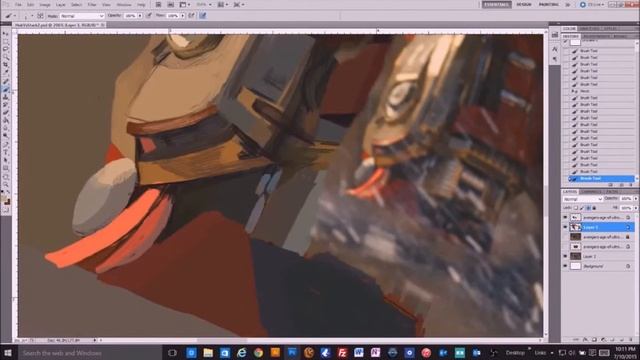
Task: Switch to Design workspace
Action: pyautogui.click(x=524, y=4)
